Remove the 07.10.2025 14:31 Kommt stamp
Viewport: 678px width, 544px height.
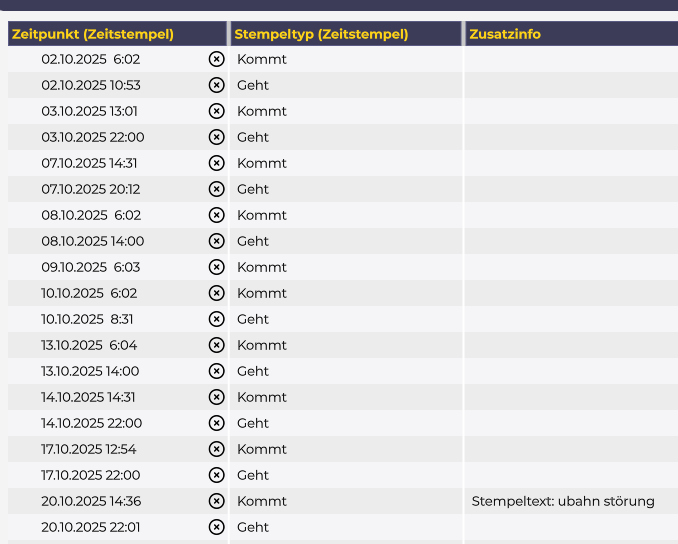pyautogui.click(x=216, y=163)
